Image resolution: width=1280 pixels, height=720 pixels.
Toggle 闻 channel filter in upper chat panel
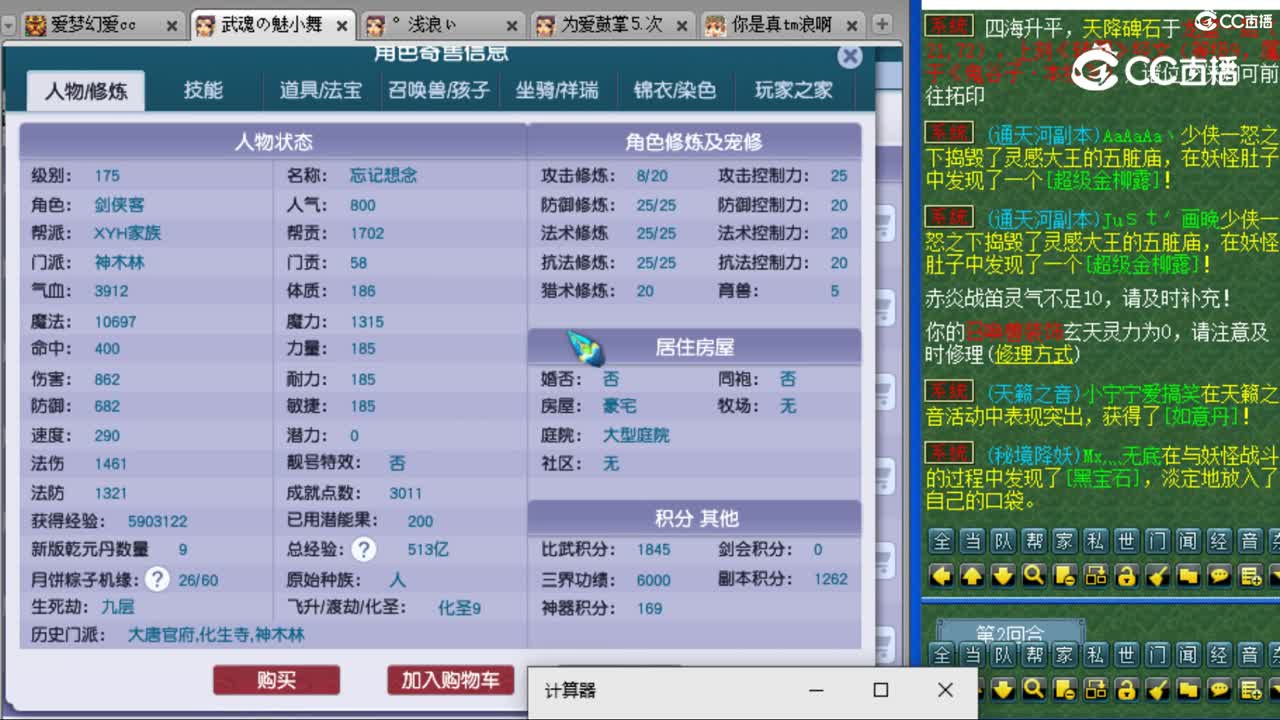pos(1188,542)
